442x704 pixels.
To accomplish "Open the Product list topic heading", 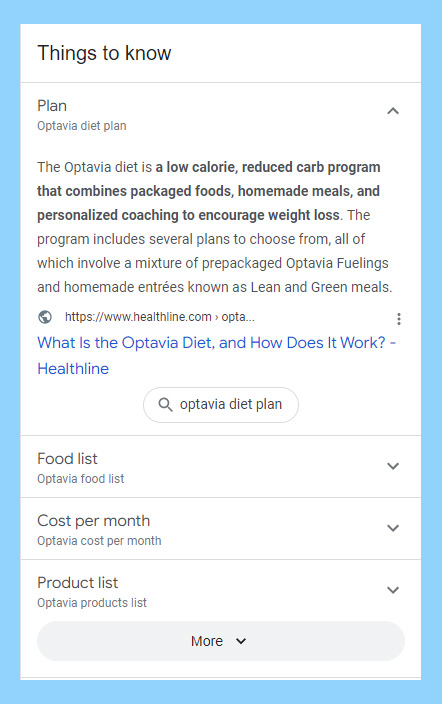I will point(78,583).
